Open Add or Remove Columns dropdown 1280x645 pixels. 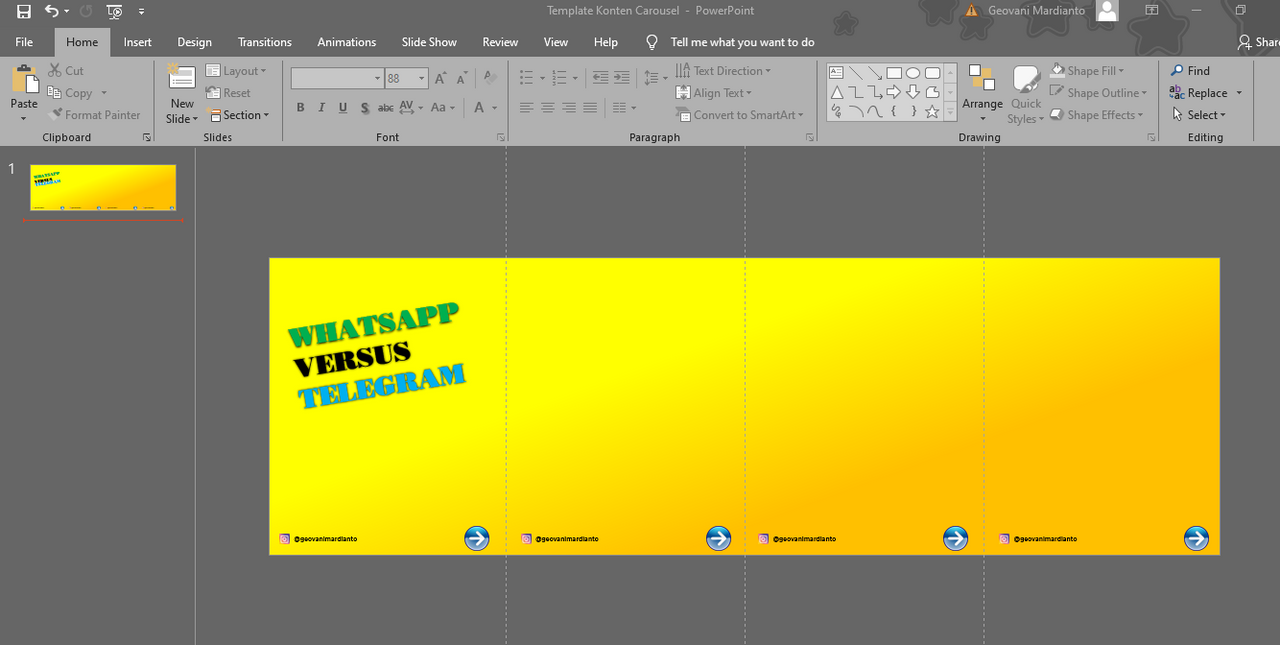coord(624,108)
